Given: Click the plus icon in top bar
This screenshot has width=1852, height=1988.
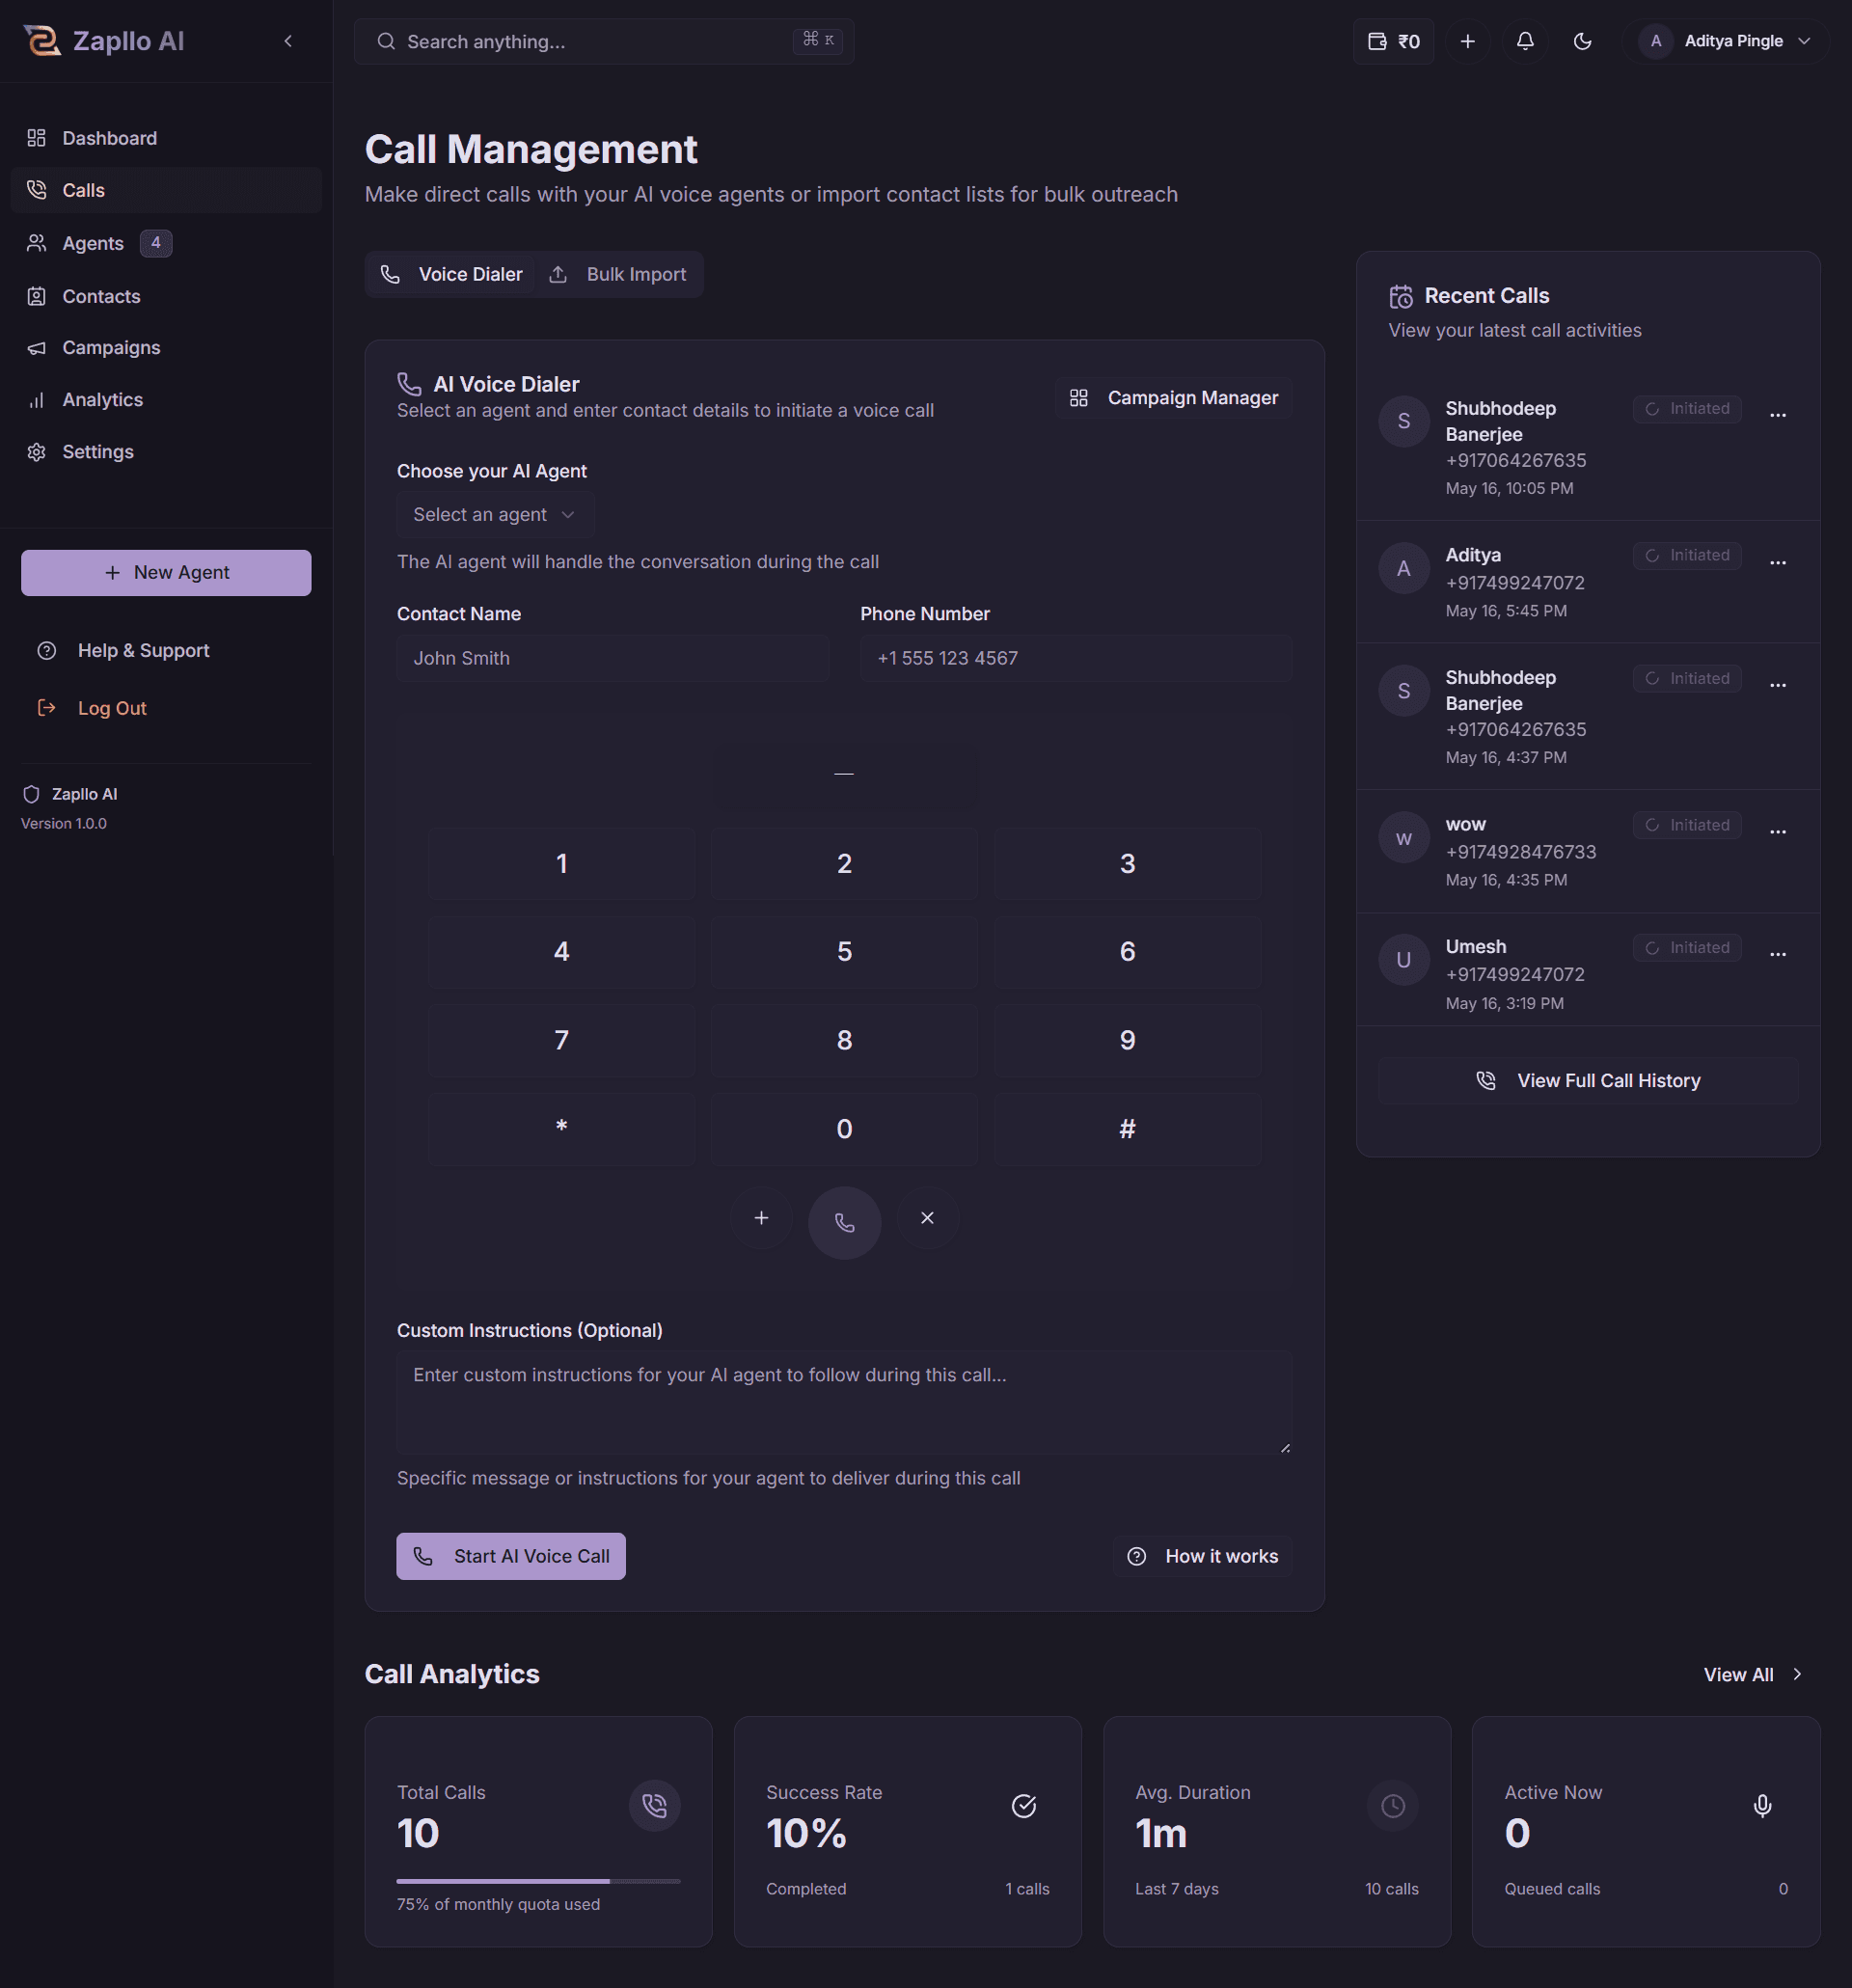Looking at the screenshot, I should [x=1467, y=41].
